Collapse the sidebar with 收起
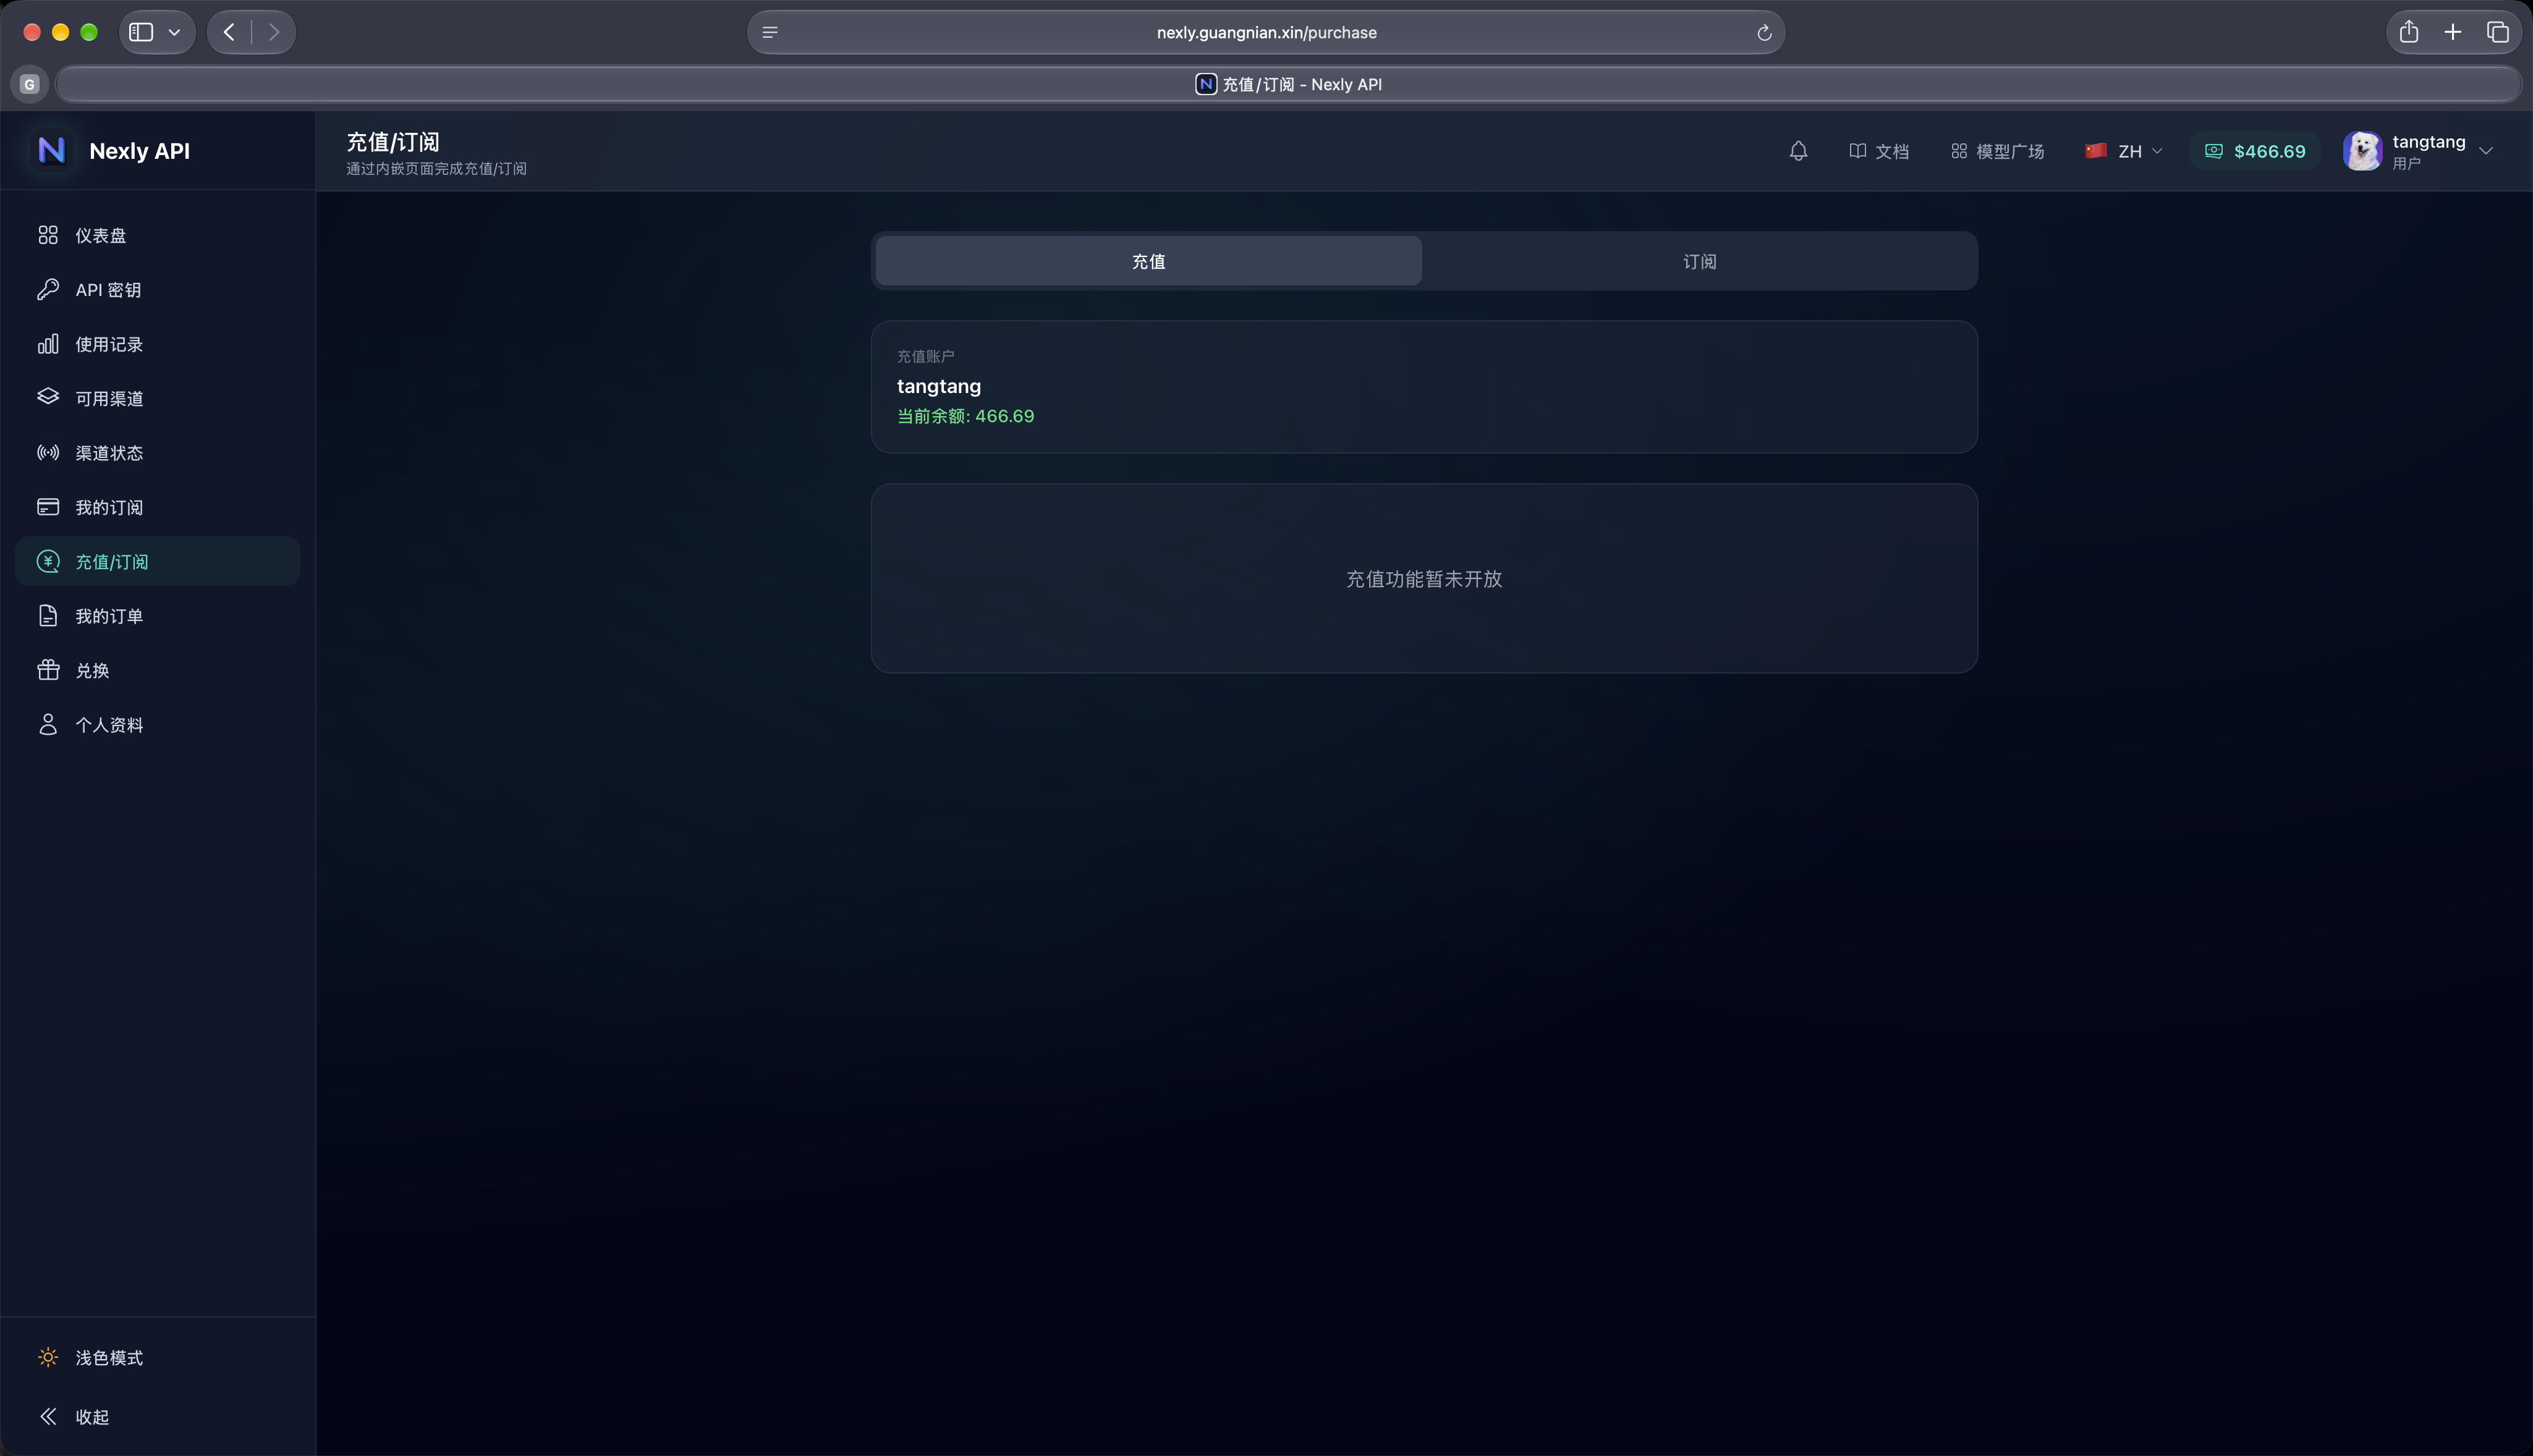 158,1416
